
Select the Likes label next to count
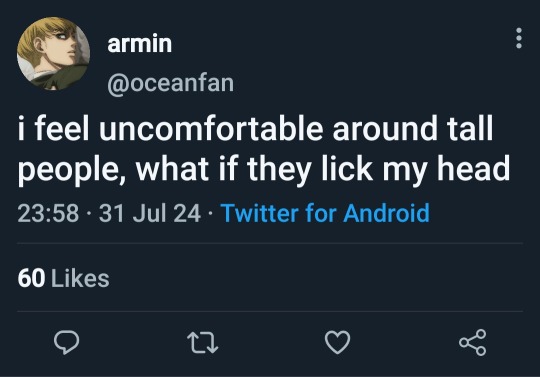coord(80,278)
